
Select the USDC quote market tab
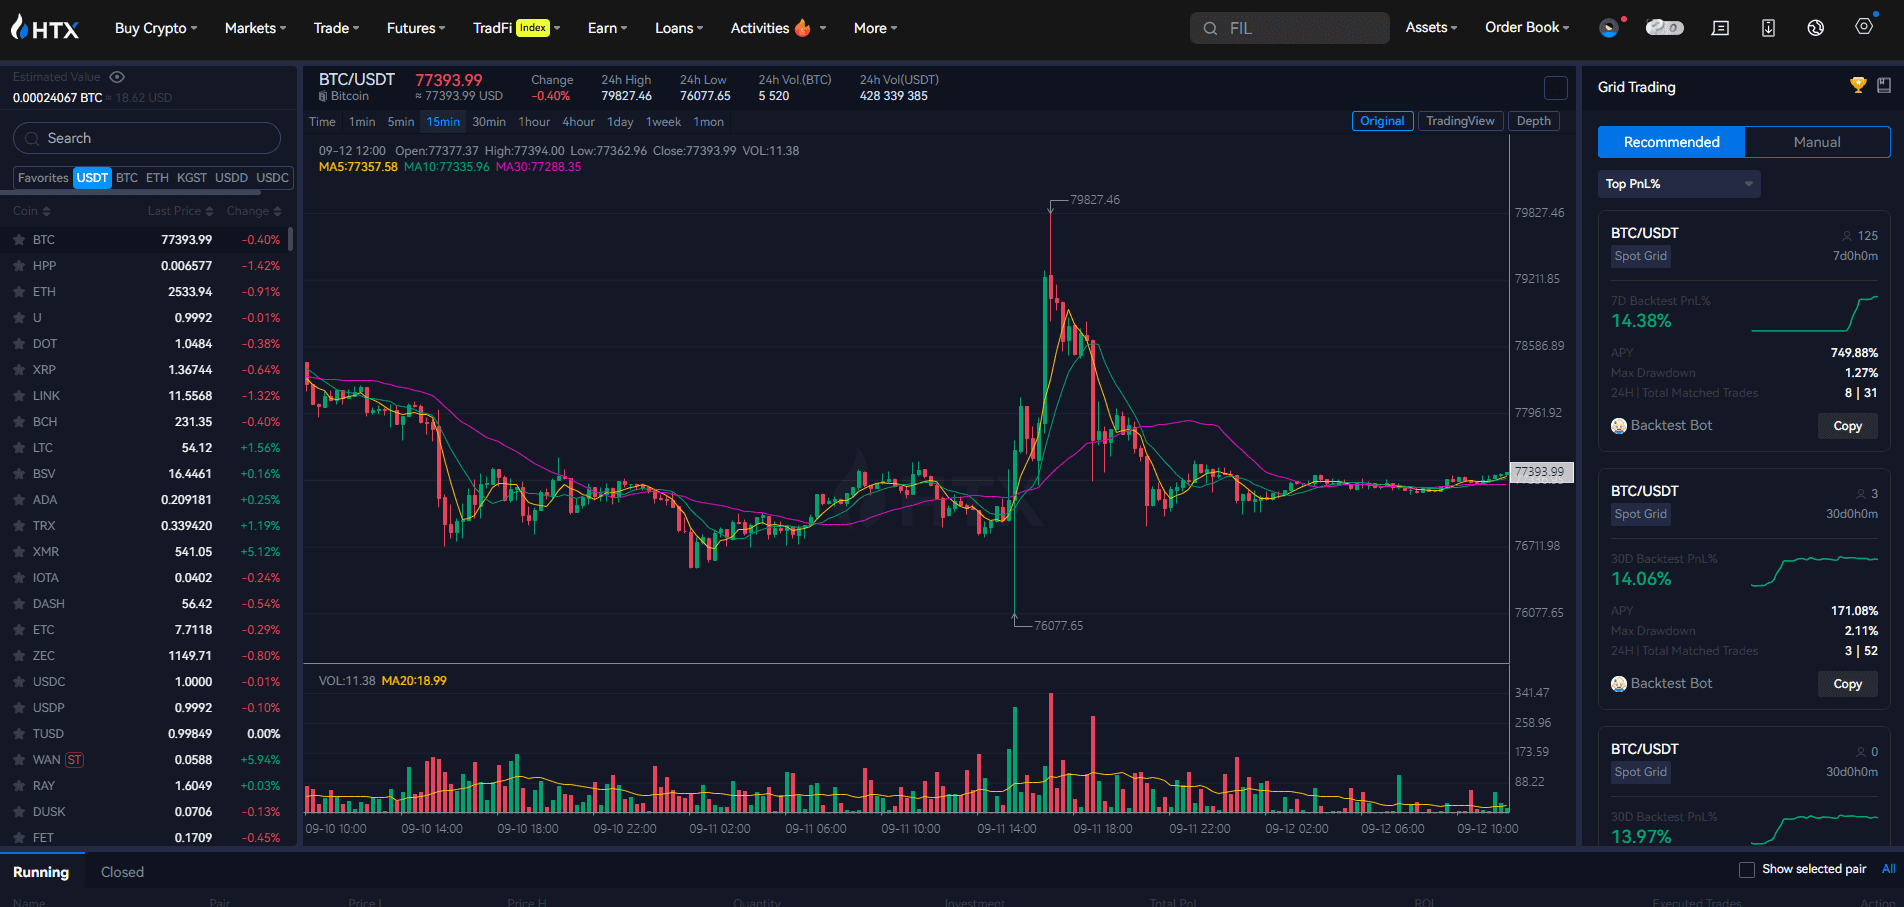pos(272,178)
